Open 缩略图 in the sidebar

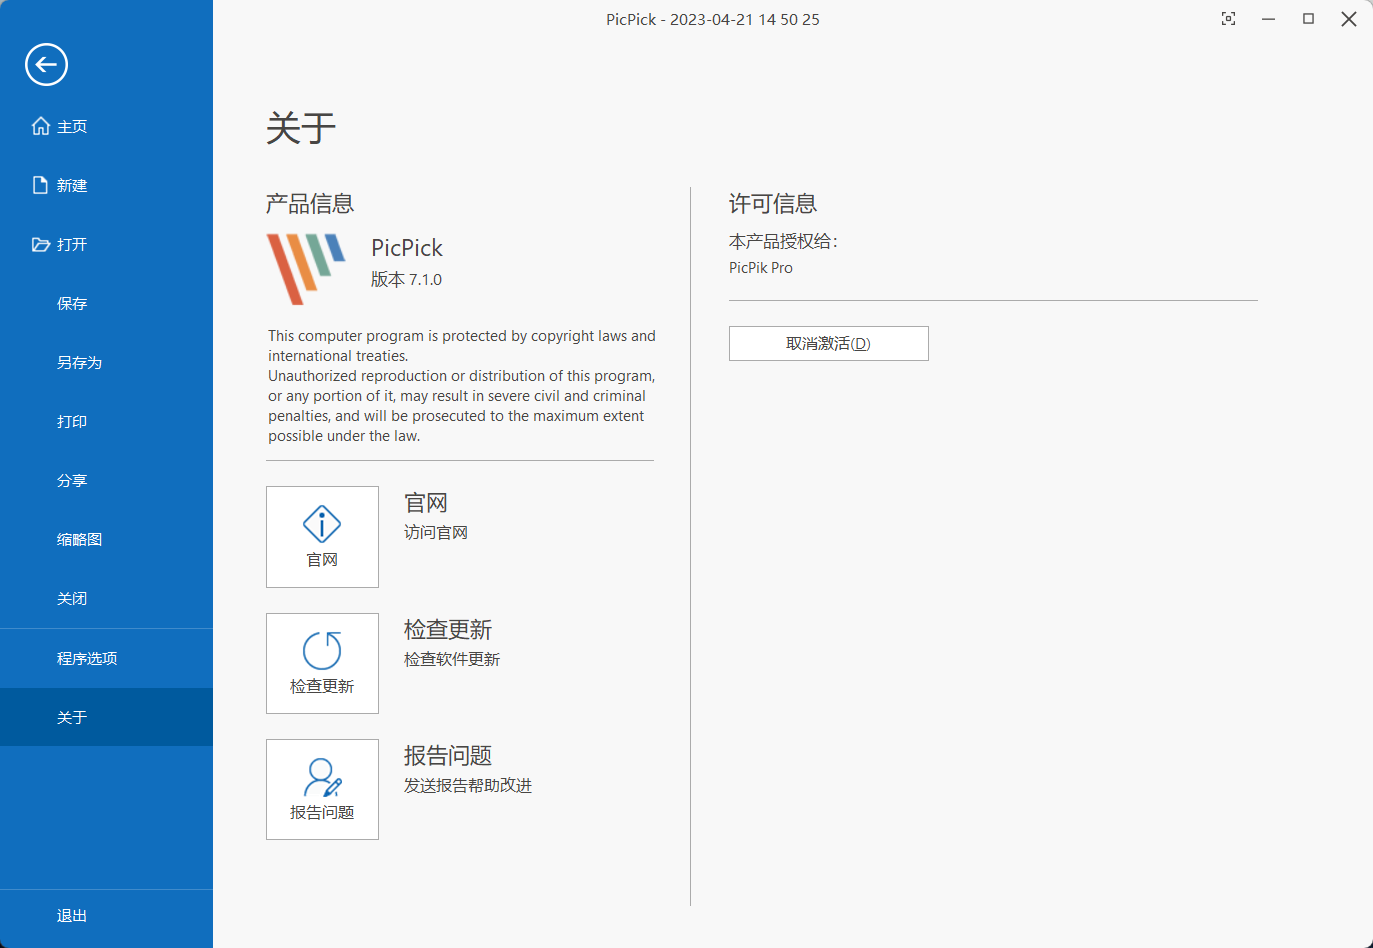pyautogui.click(x=106, y=539)
